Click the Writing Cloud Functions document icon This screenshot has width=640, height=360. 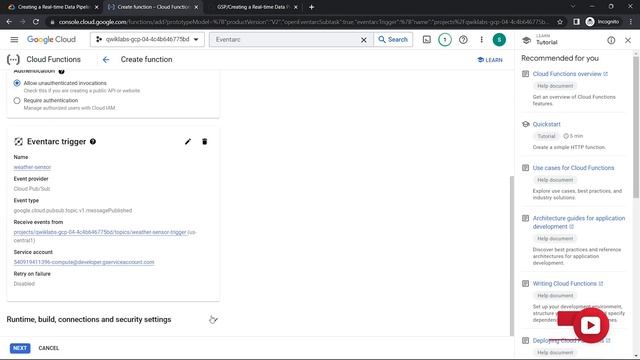[x=525, y=283]
